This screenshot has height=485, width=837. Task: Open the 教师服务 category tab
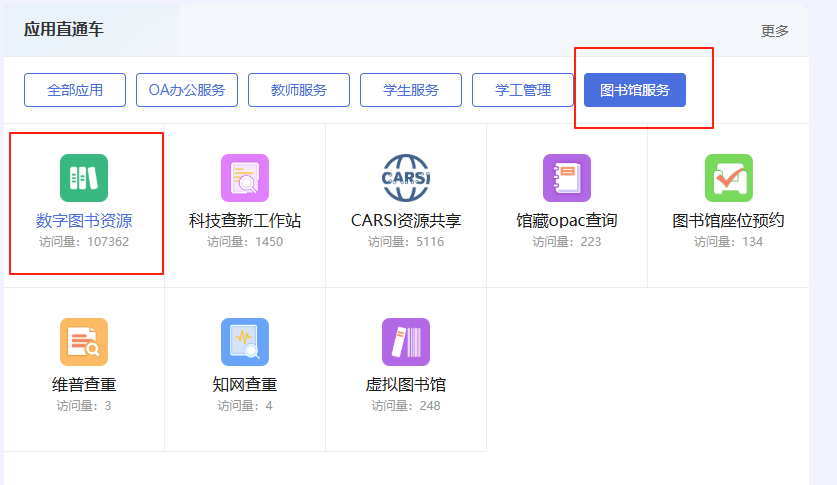tap(299, 90)
